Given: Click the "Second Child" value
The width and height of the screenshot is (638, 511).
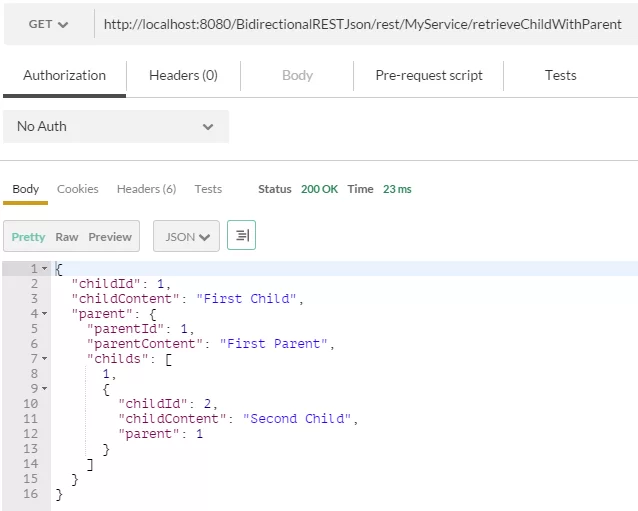Looking at the screenshot, I should [297, 419].
